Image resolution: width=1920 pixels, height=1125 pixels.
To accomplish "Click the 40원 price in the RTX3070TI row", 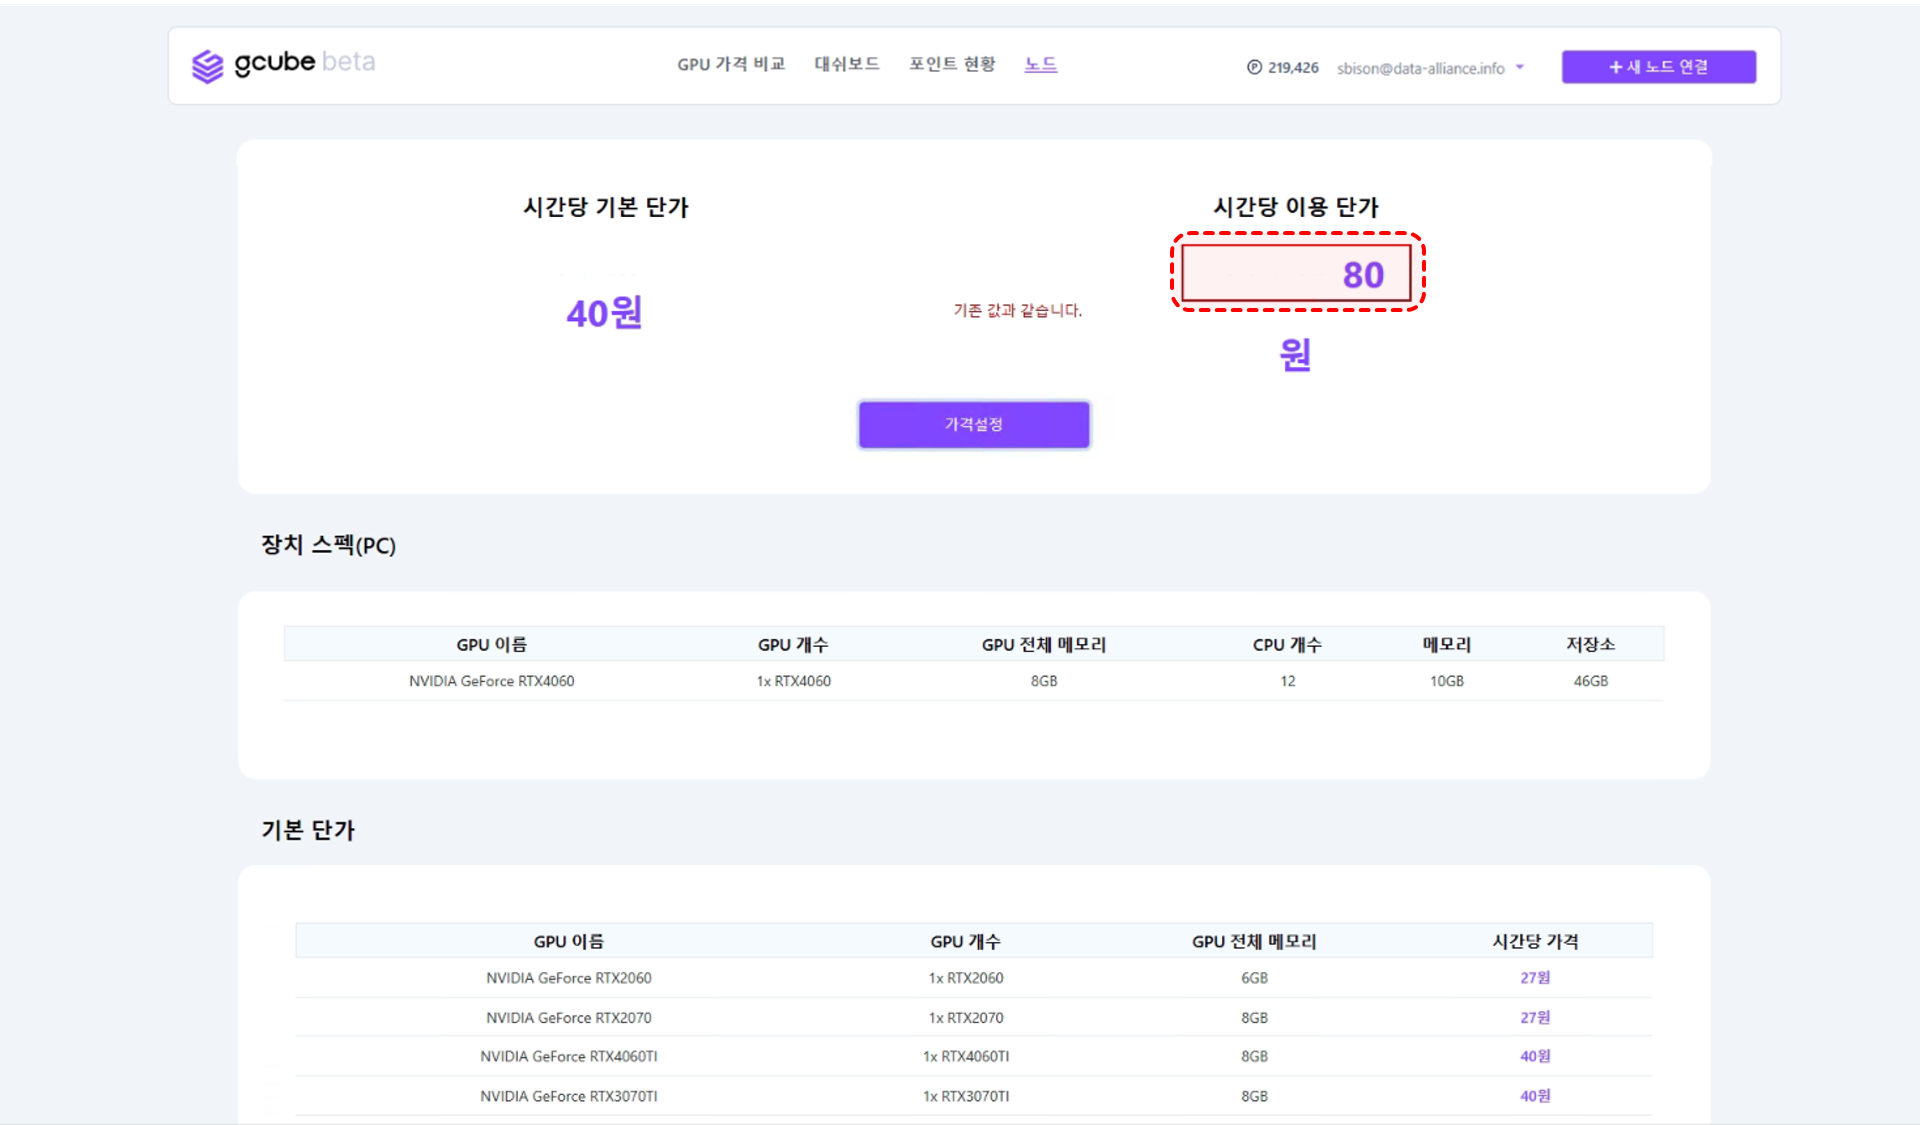I will [1535, 1096].
